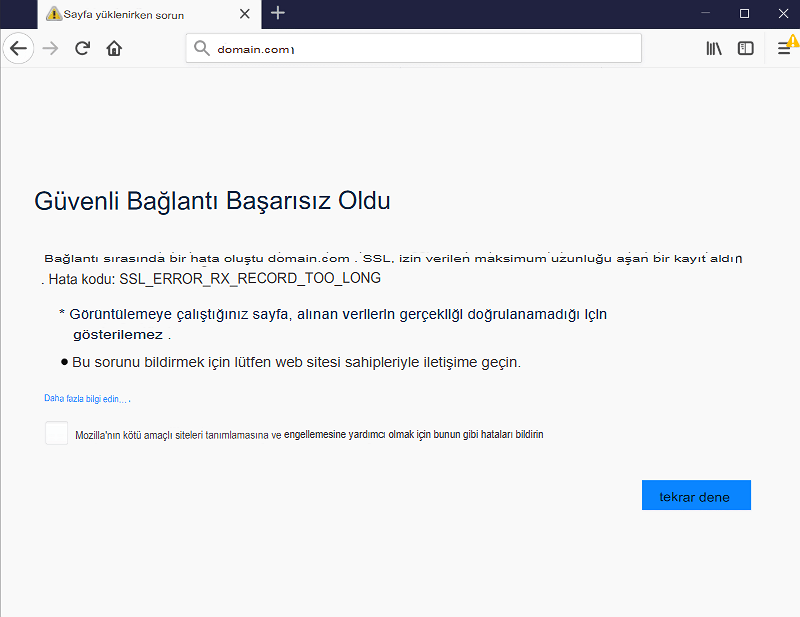Navigate forward one page

click(50, 48)
